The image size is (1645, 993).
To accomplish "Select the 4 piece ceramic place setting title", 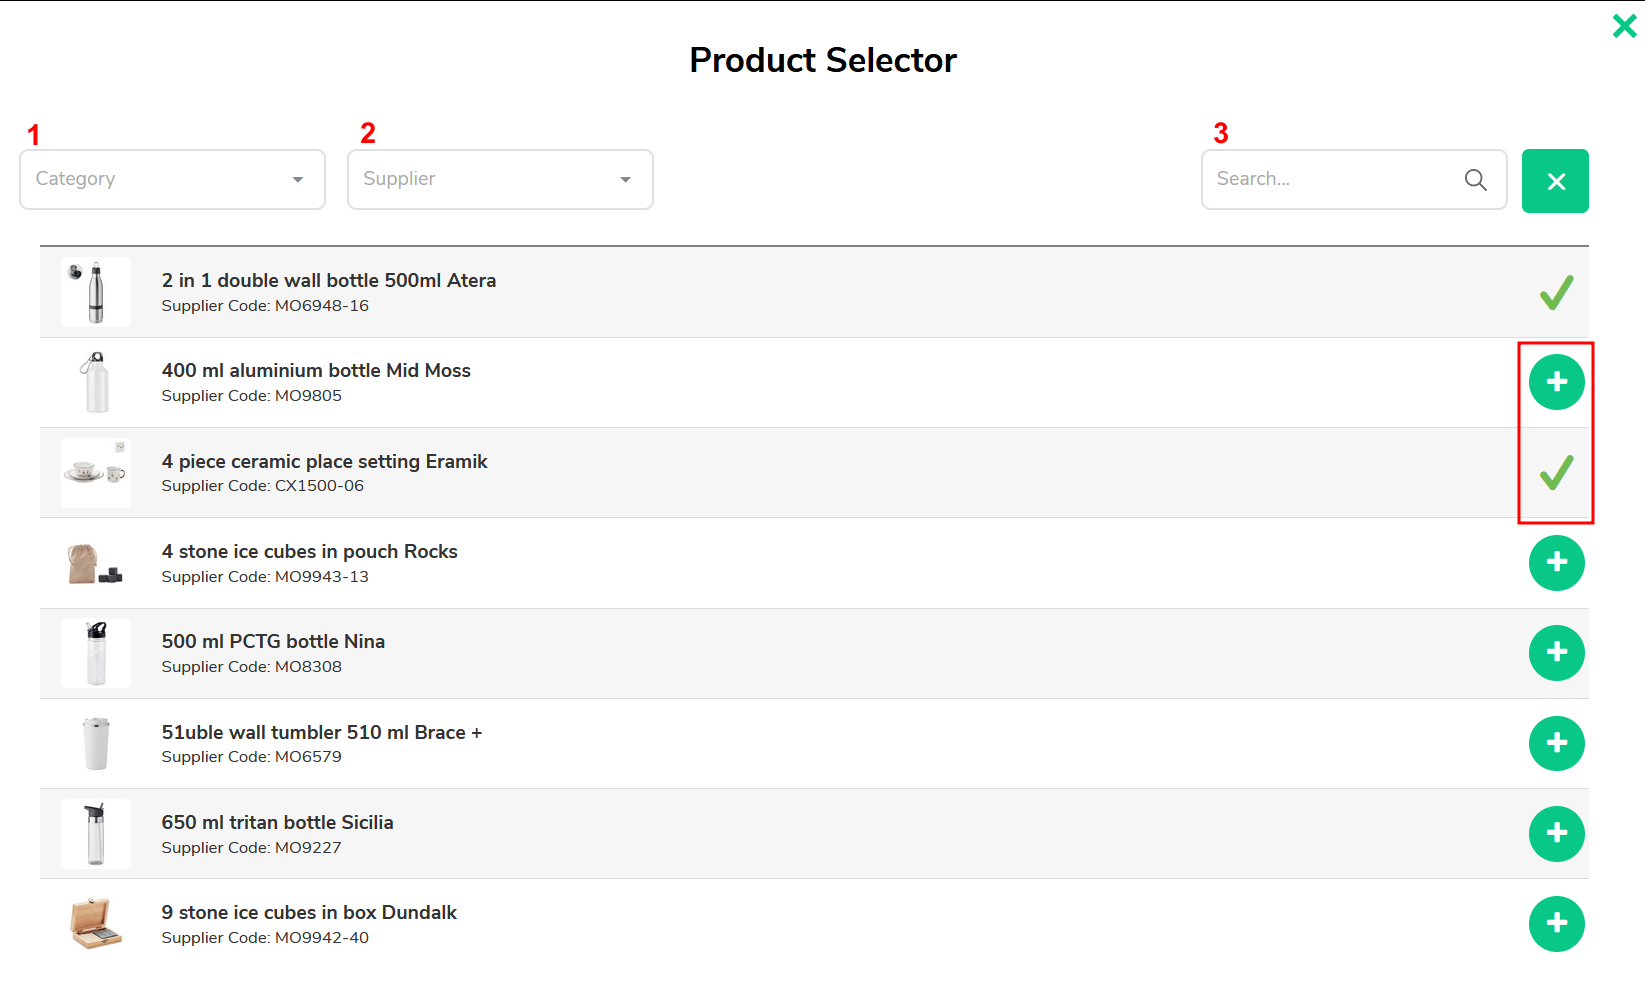I will pyautogui.click(x=324, y=461).
